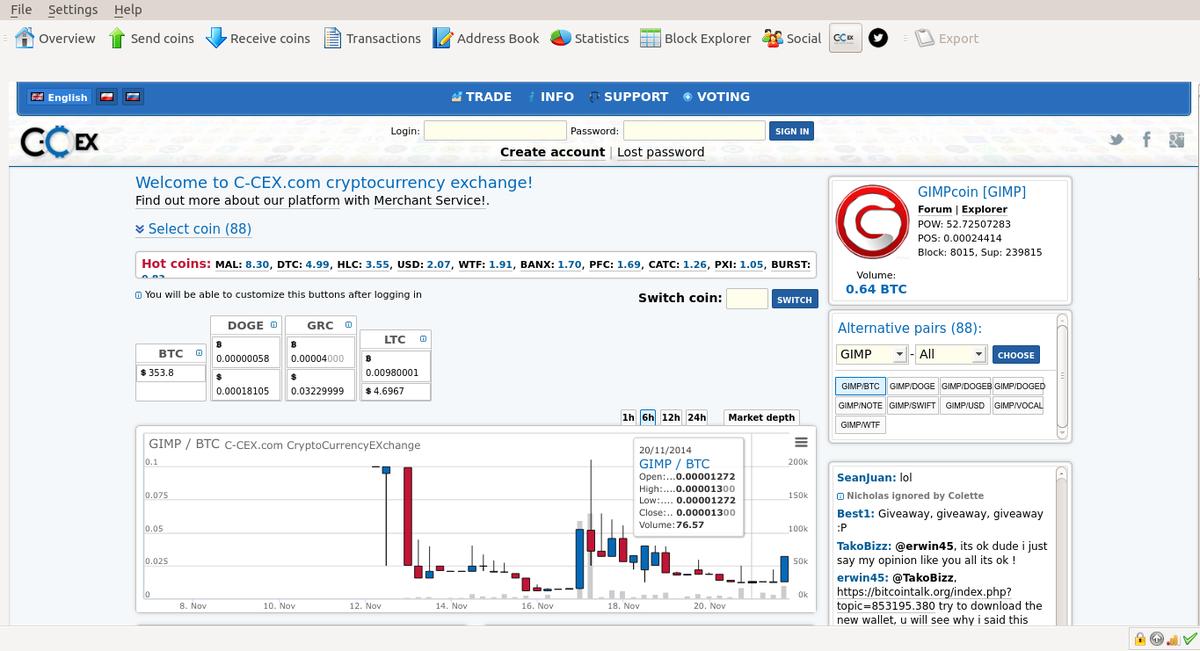Open the Merchant Service link
The image size is (1200, 651).
pos(430,200)
